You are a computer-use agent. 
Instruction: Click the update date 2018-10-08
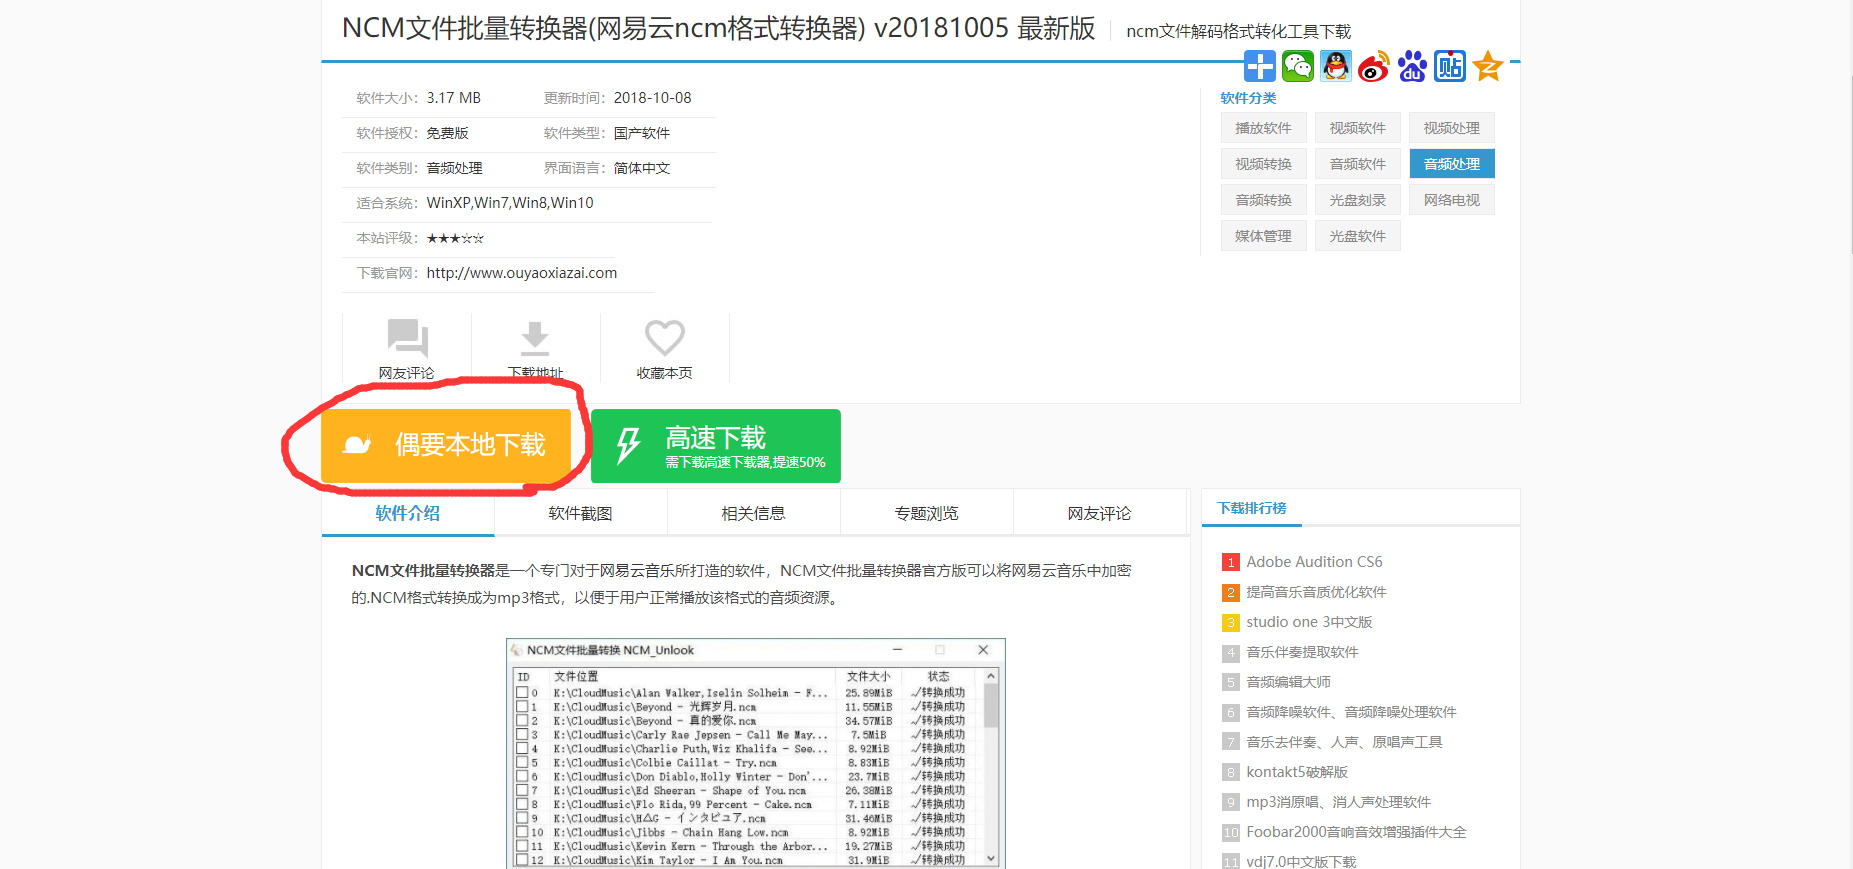tap(653, 98)
